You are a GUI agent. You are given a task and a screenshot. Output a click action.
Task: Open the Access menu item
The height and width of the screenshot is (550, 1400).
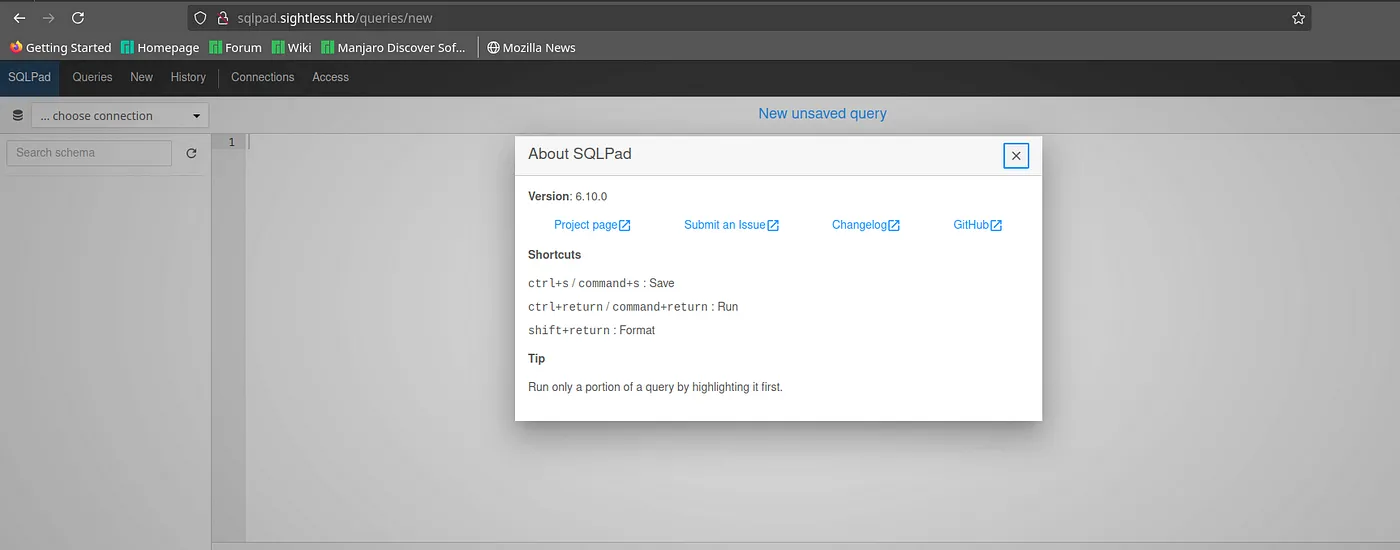330,77
